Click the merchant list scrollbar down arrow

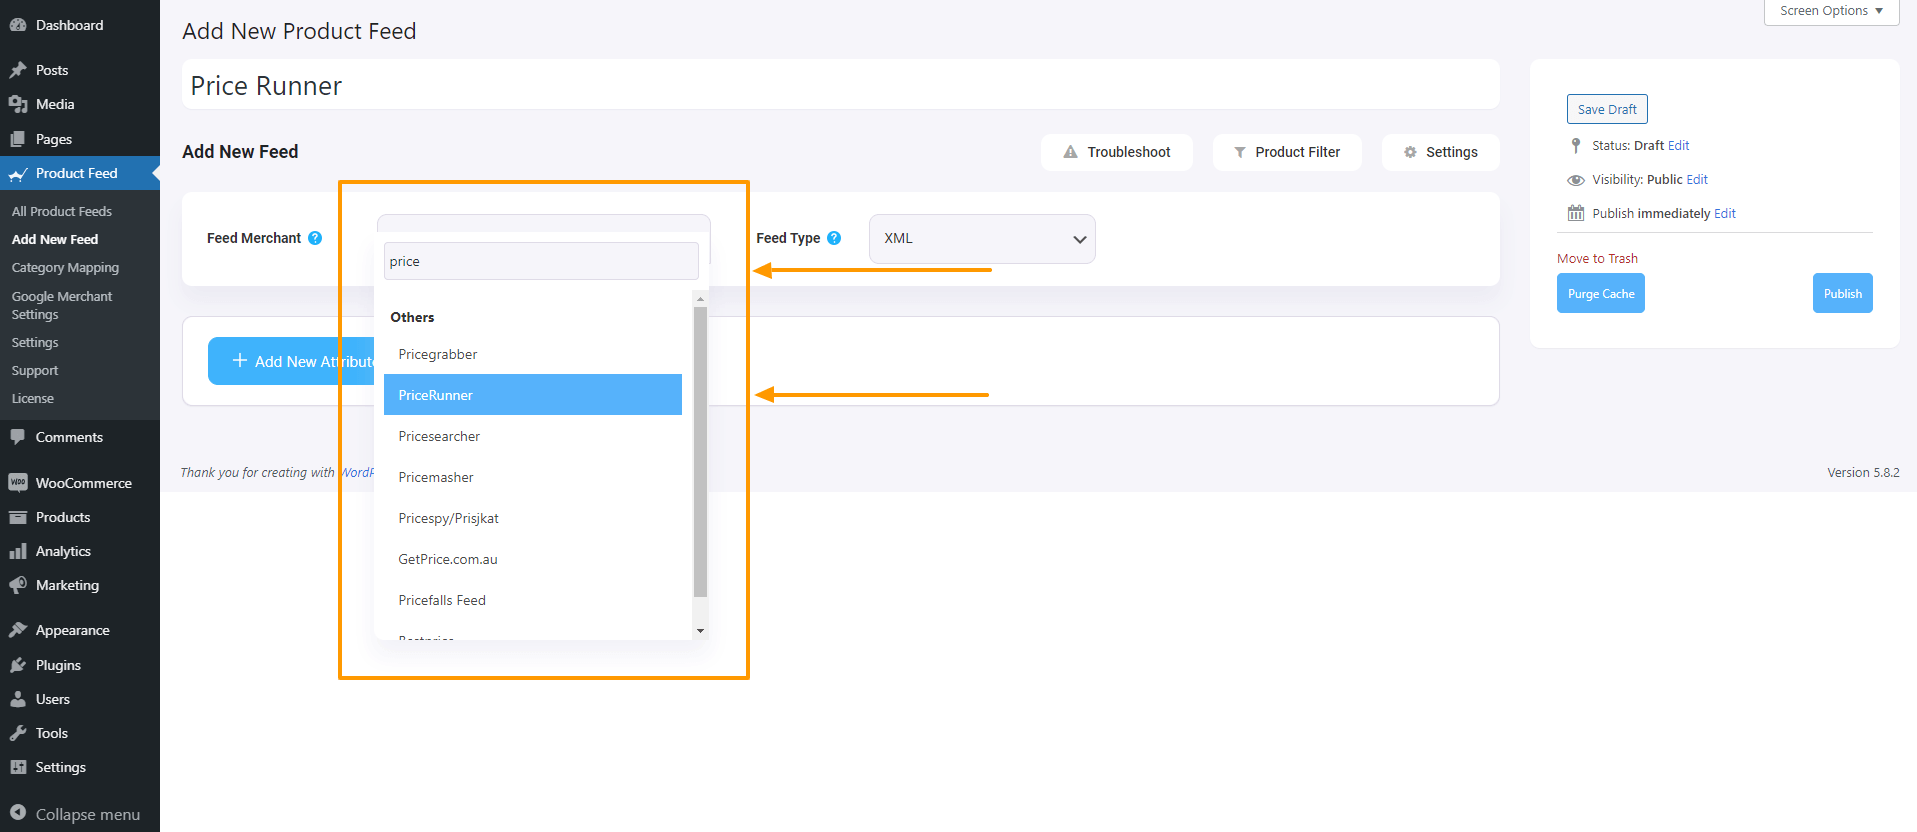(x=700, y=630)
